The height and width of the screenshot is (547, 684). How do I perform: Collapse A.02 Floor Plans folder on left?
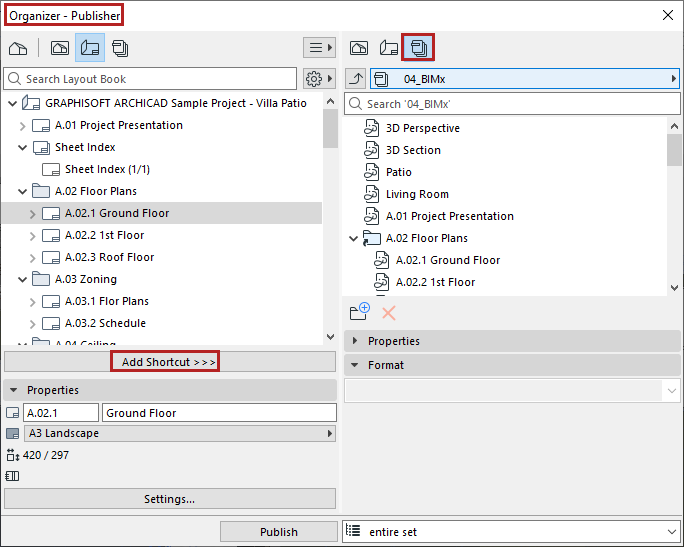click(23, 191)
